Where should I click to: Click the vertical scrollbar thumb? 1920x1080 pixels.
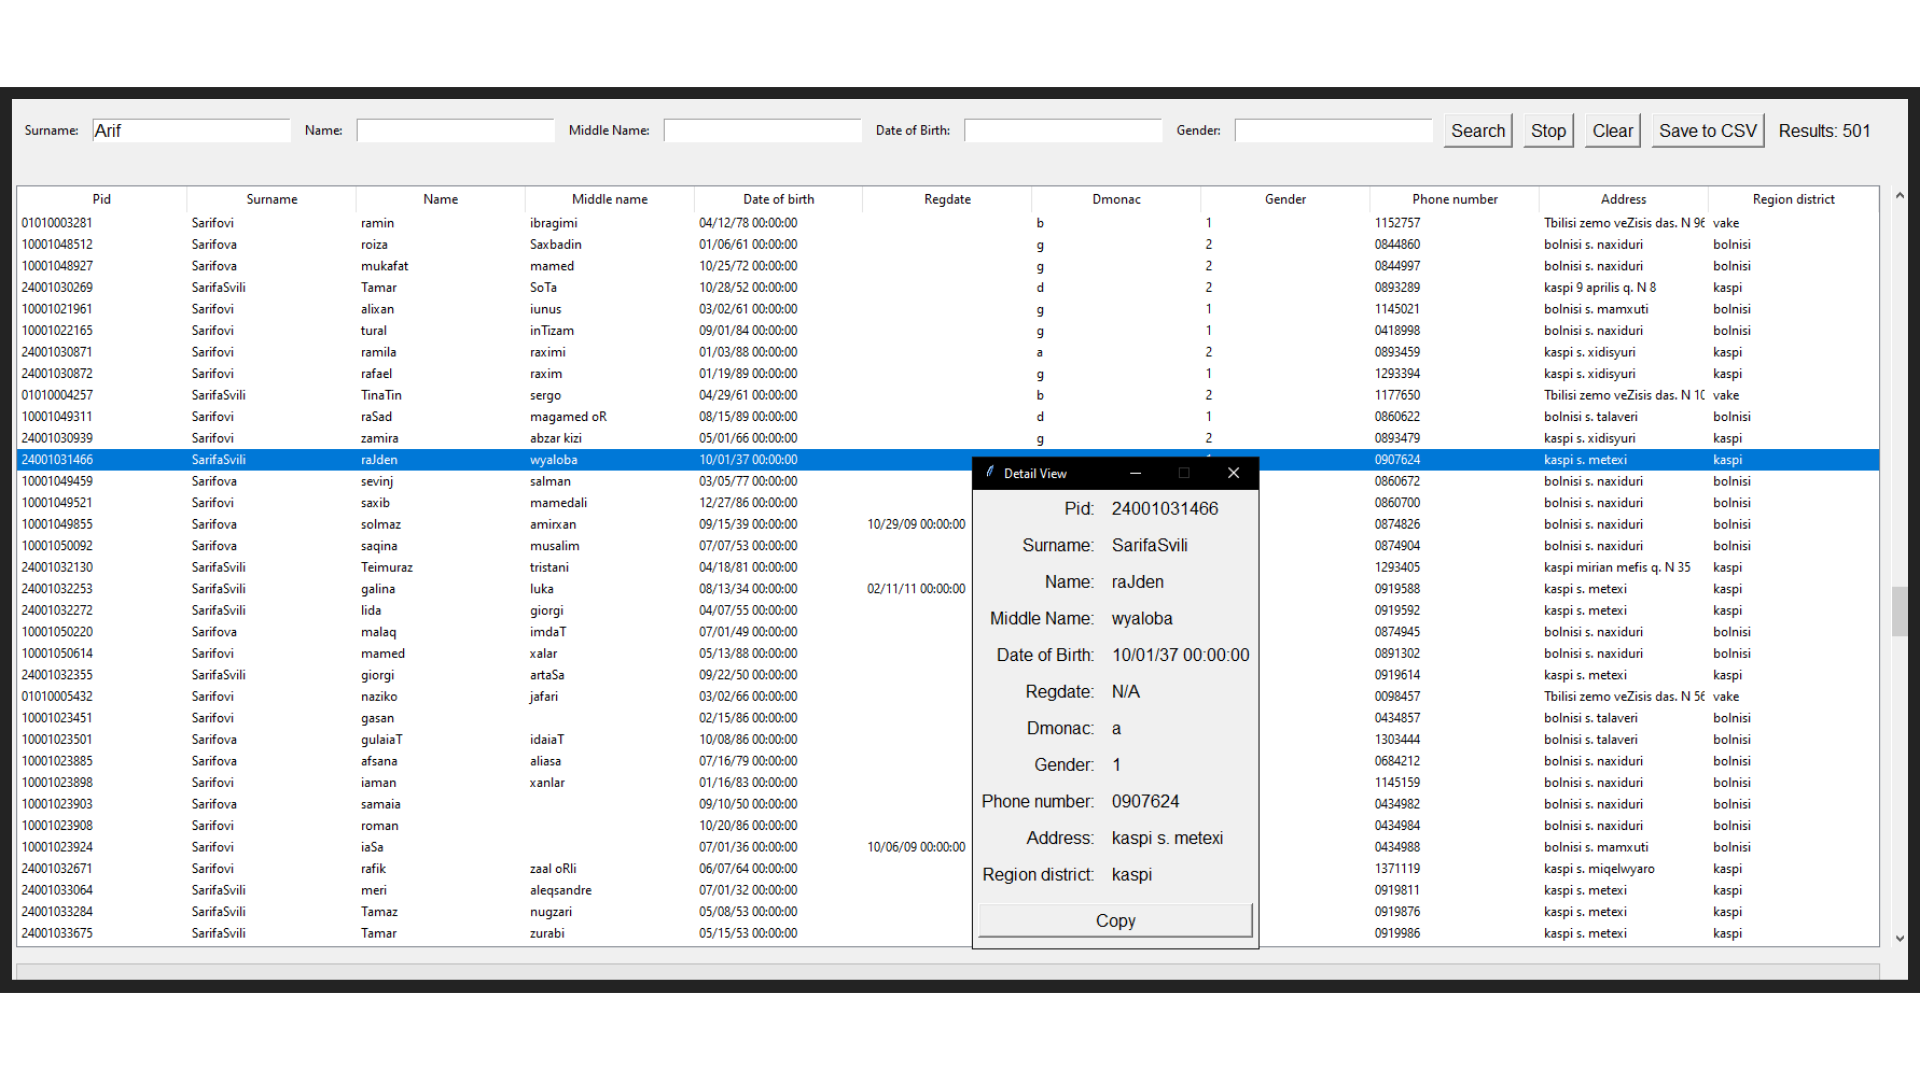coord(1900,611)
